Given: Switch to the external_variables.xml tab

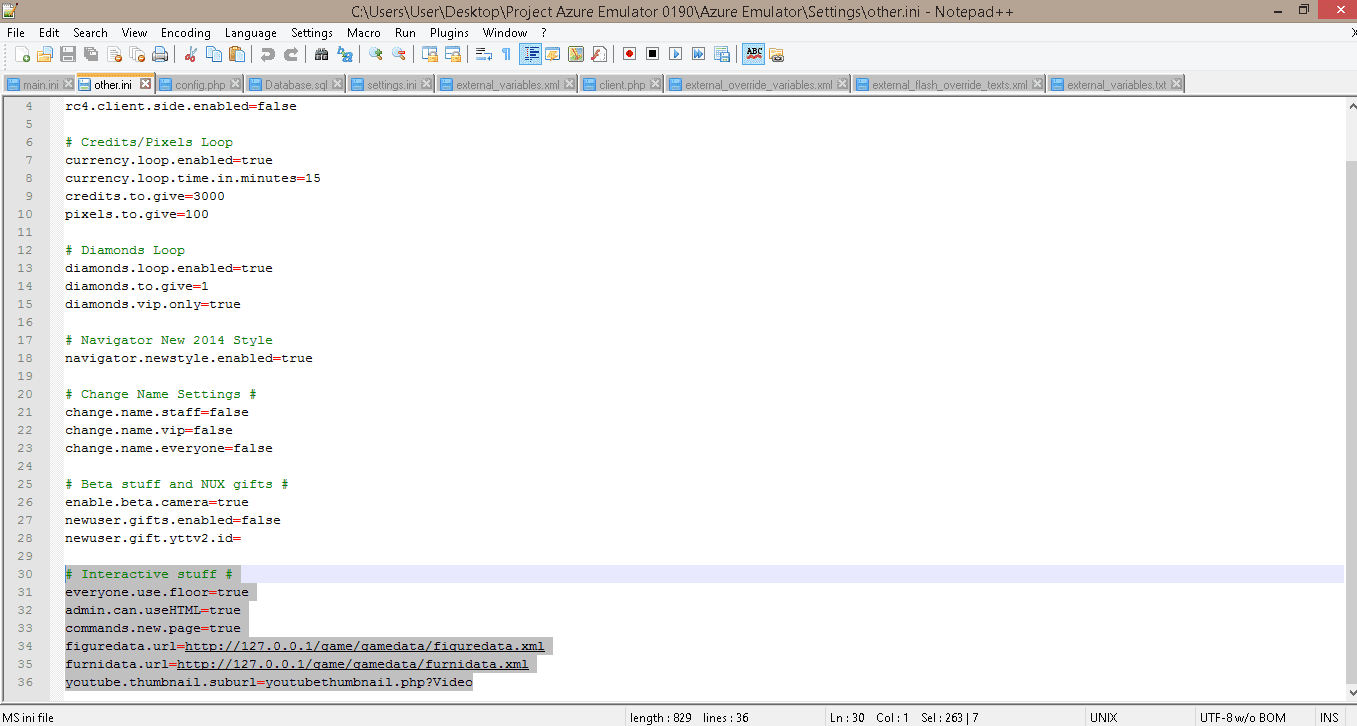Looking at the screenshot, I should coord(508,85).
